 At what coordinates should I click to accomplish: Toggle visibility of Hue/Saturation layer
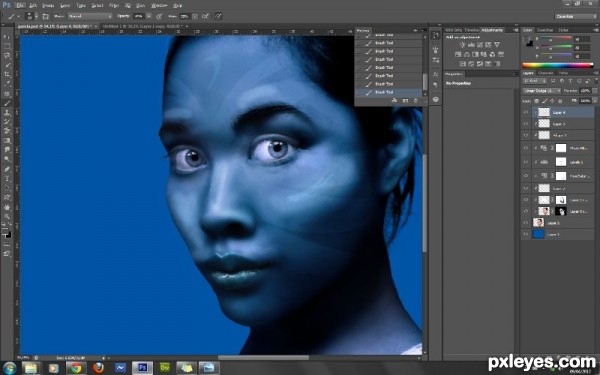coord(526,176)
